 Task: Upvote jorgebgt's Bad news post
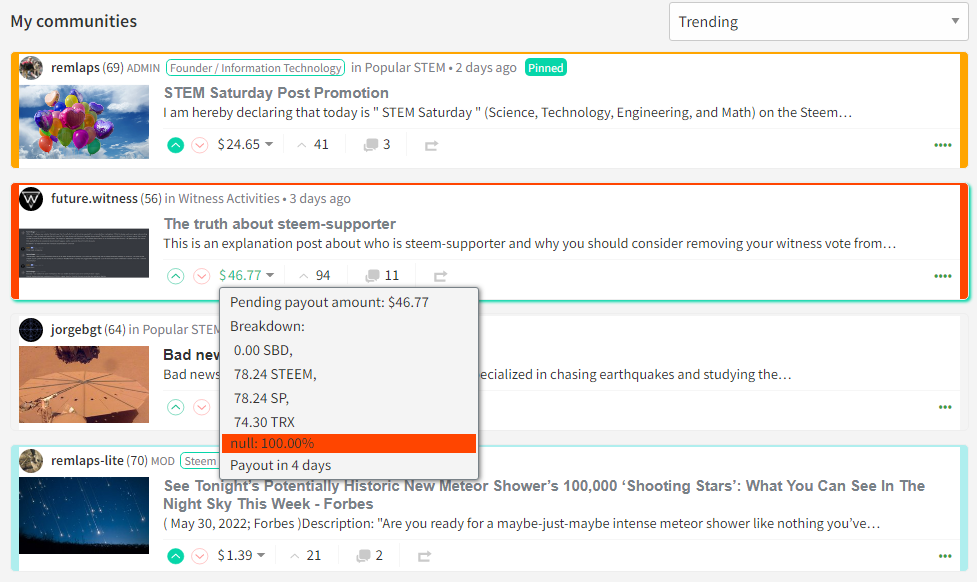(x=176, y=407)
